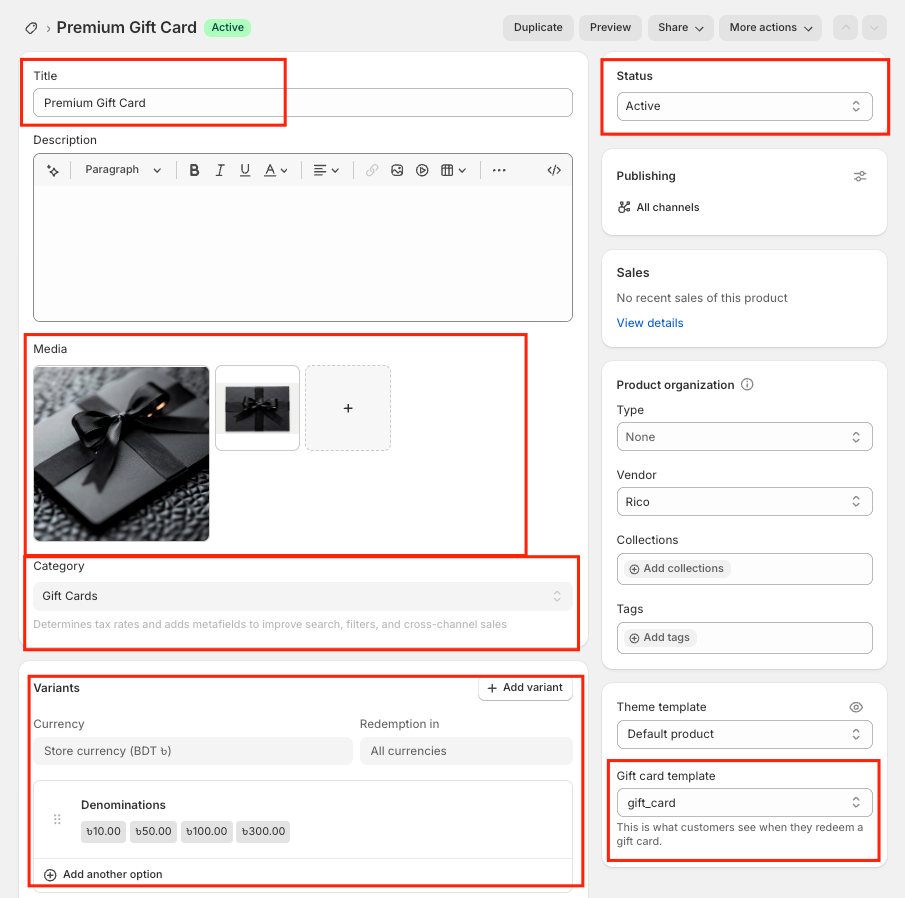Viewport: 905px width, 898px height.
Task: Open more formatting options ellipsis
Action: pyautogui.click(x=499, y=170)
